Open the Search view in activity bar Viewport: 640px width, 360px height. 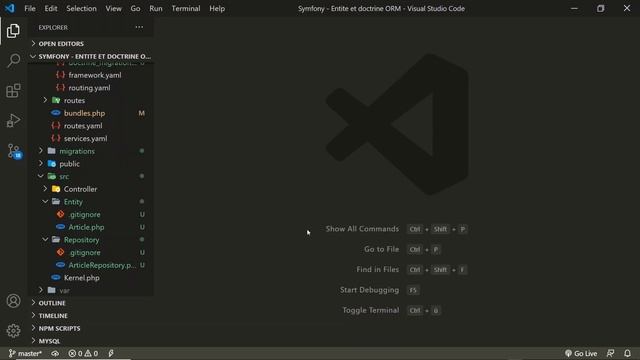[x=13, y=60]
